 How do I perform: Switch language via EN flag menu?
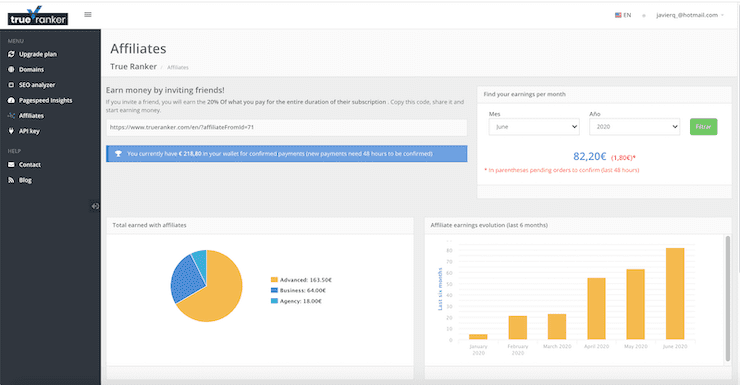pos(623,15)
